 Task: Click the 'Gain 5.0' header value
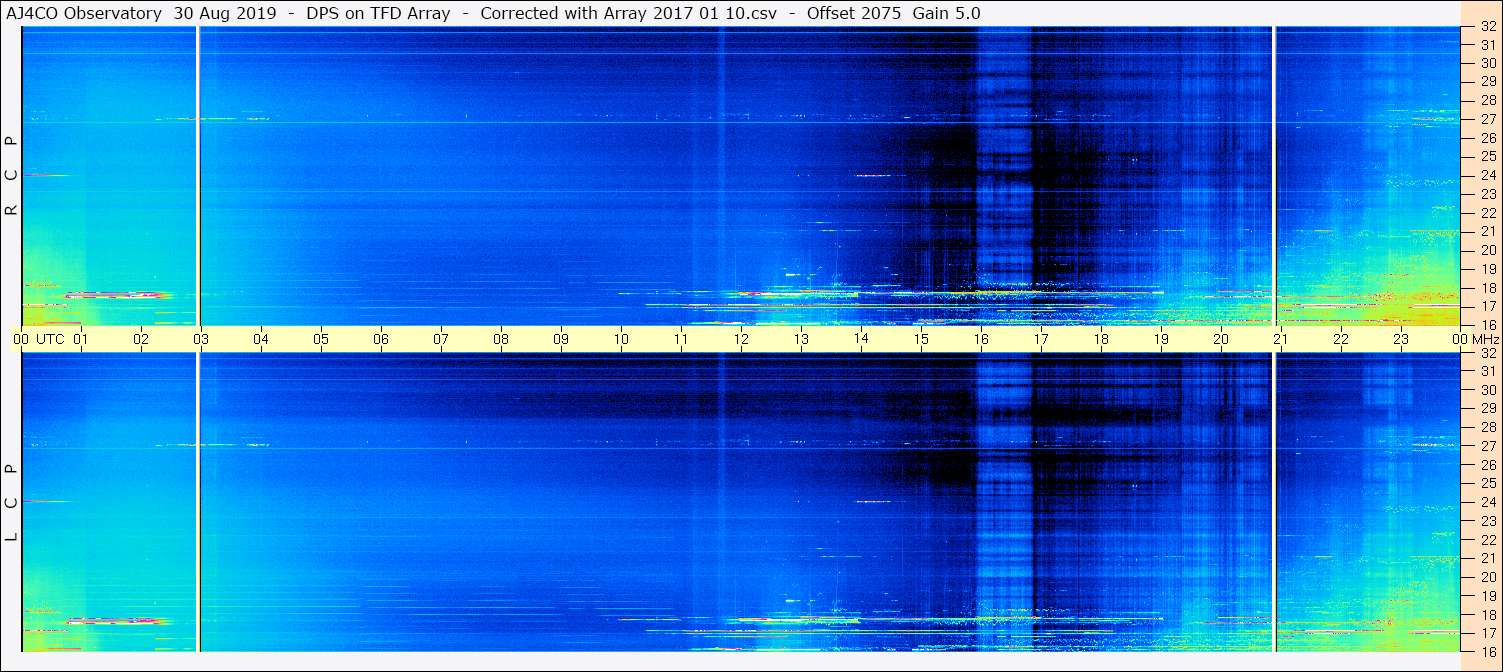[x=947, y=13]
